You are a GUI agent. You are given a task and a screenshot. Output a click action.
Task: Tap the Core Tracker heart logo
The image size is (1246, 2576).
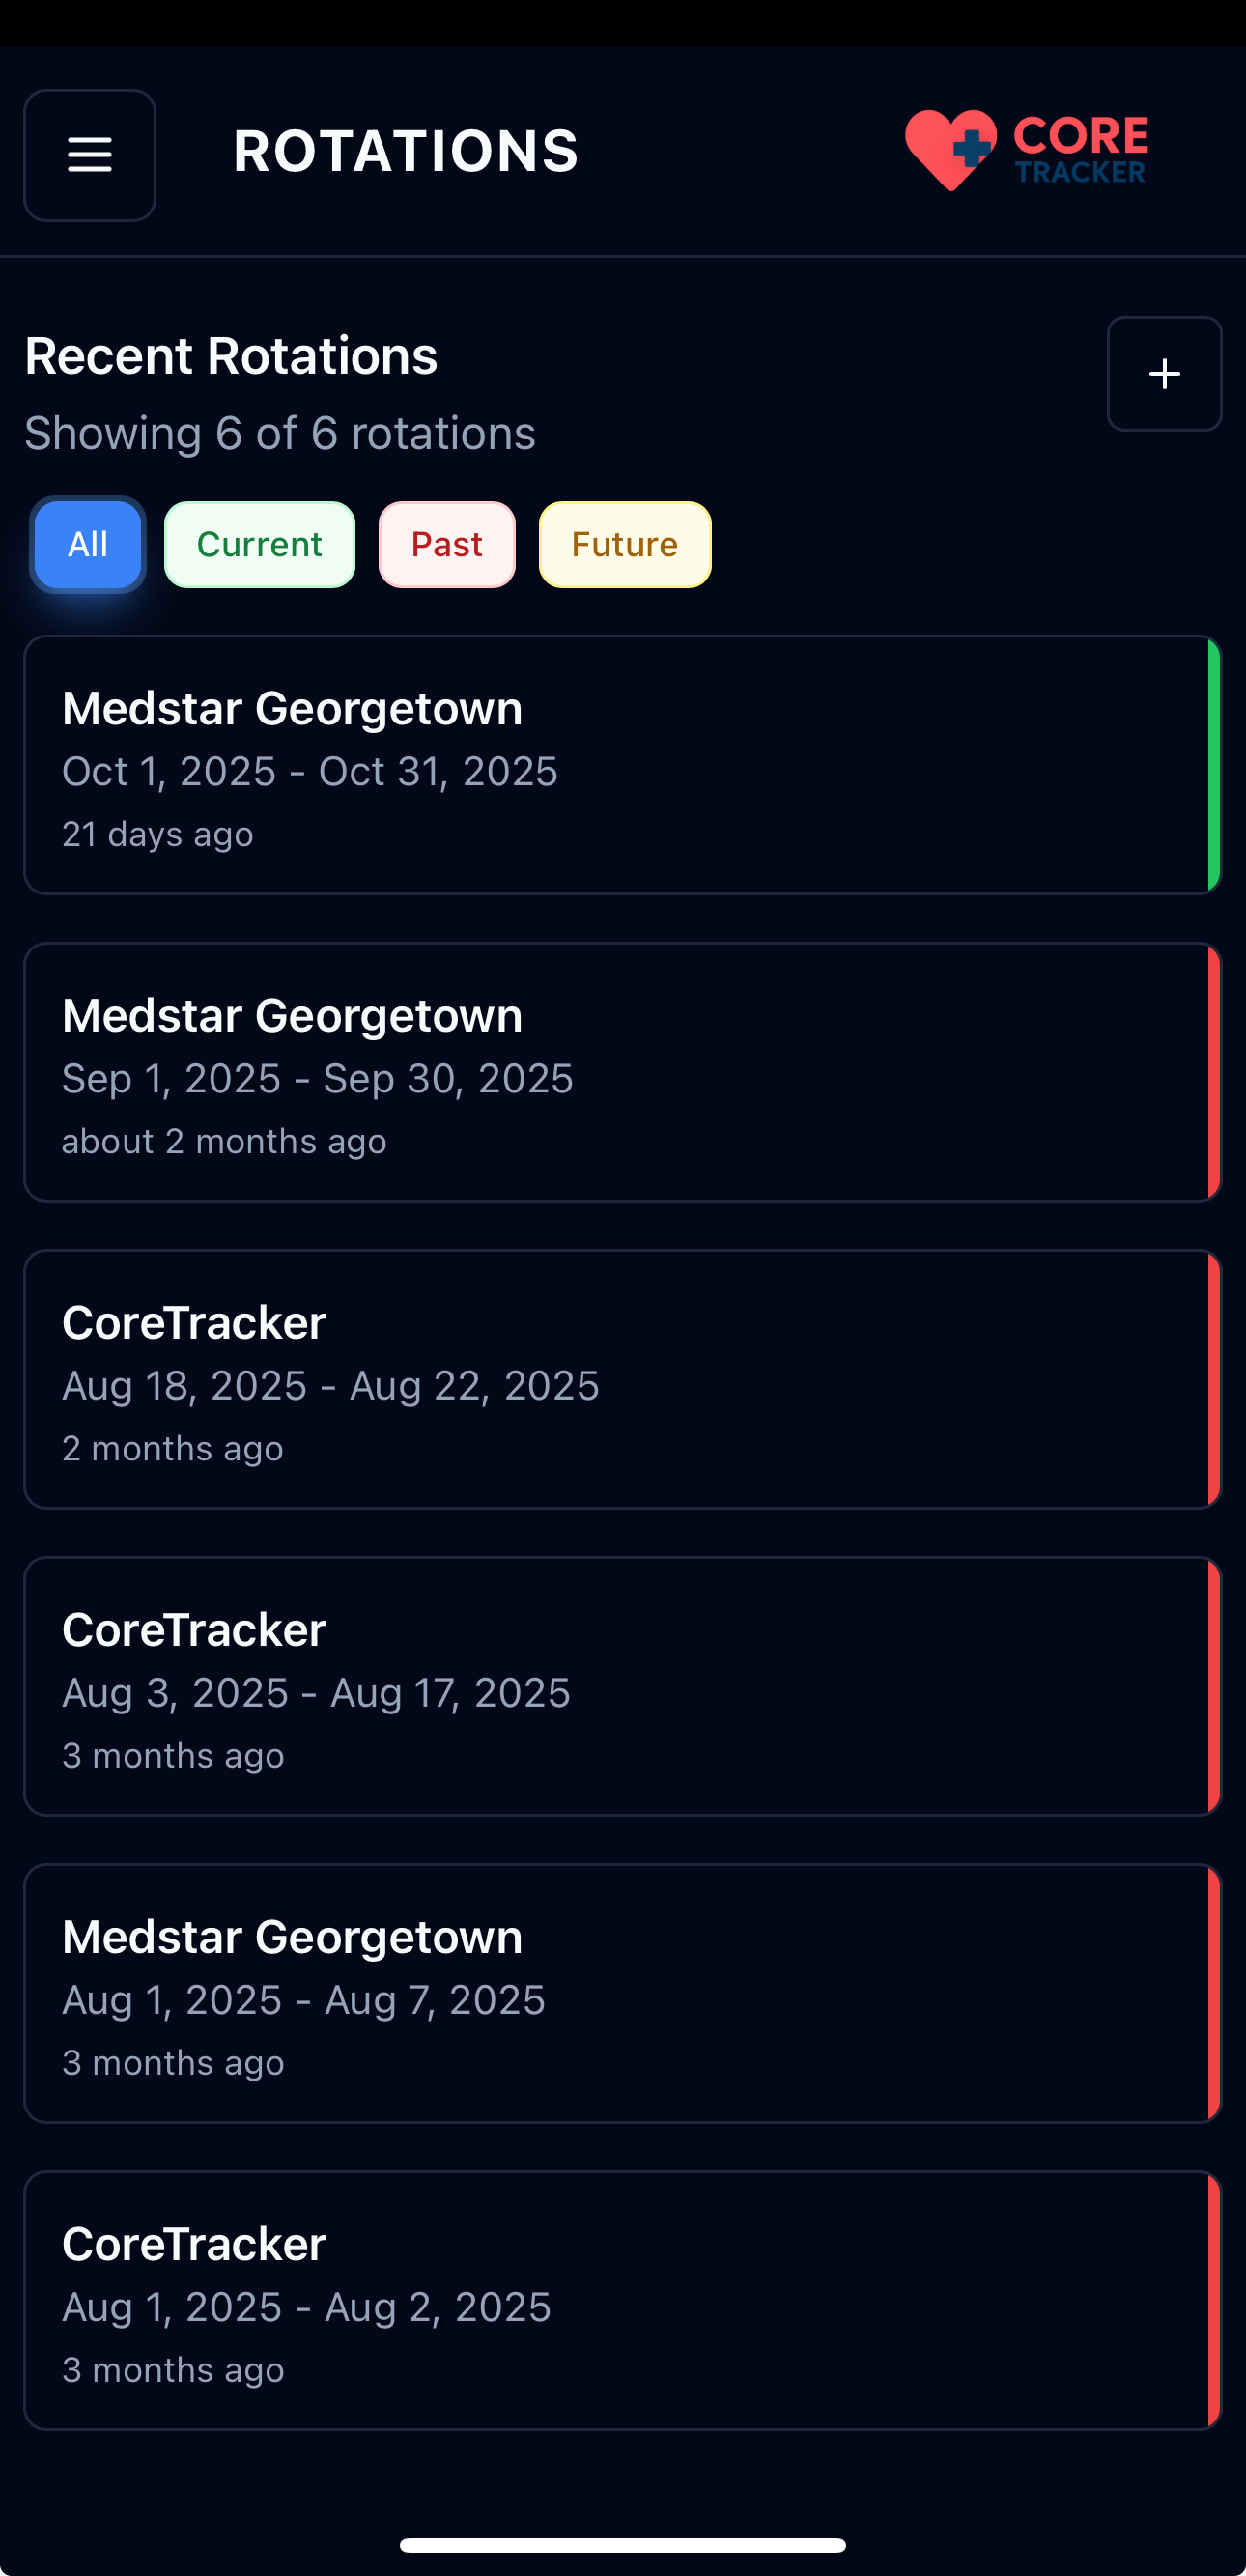950,150
